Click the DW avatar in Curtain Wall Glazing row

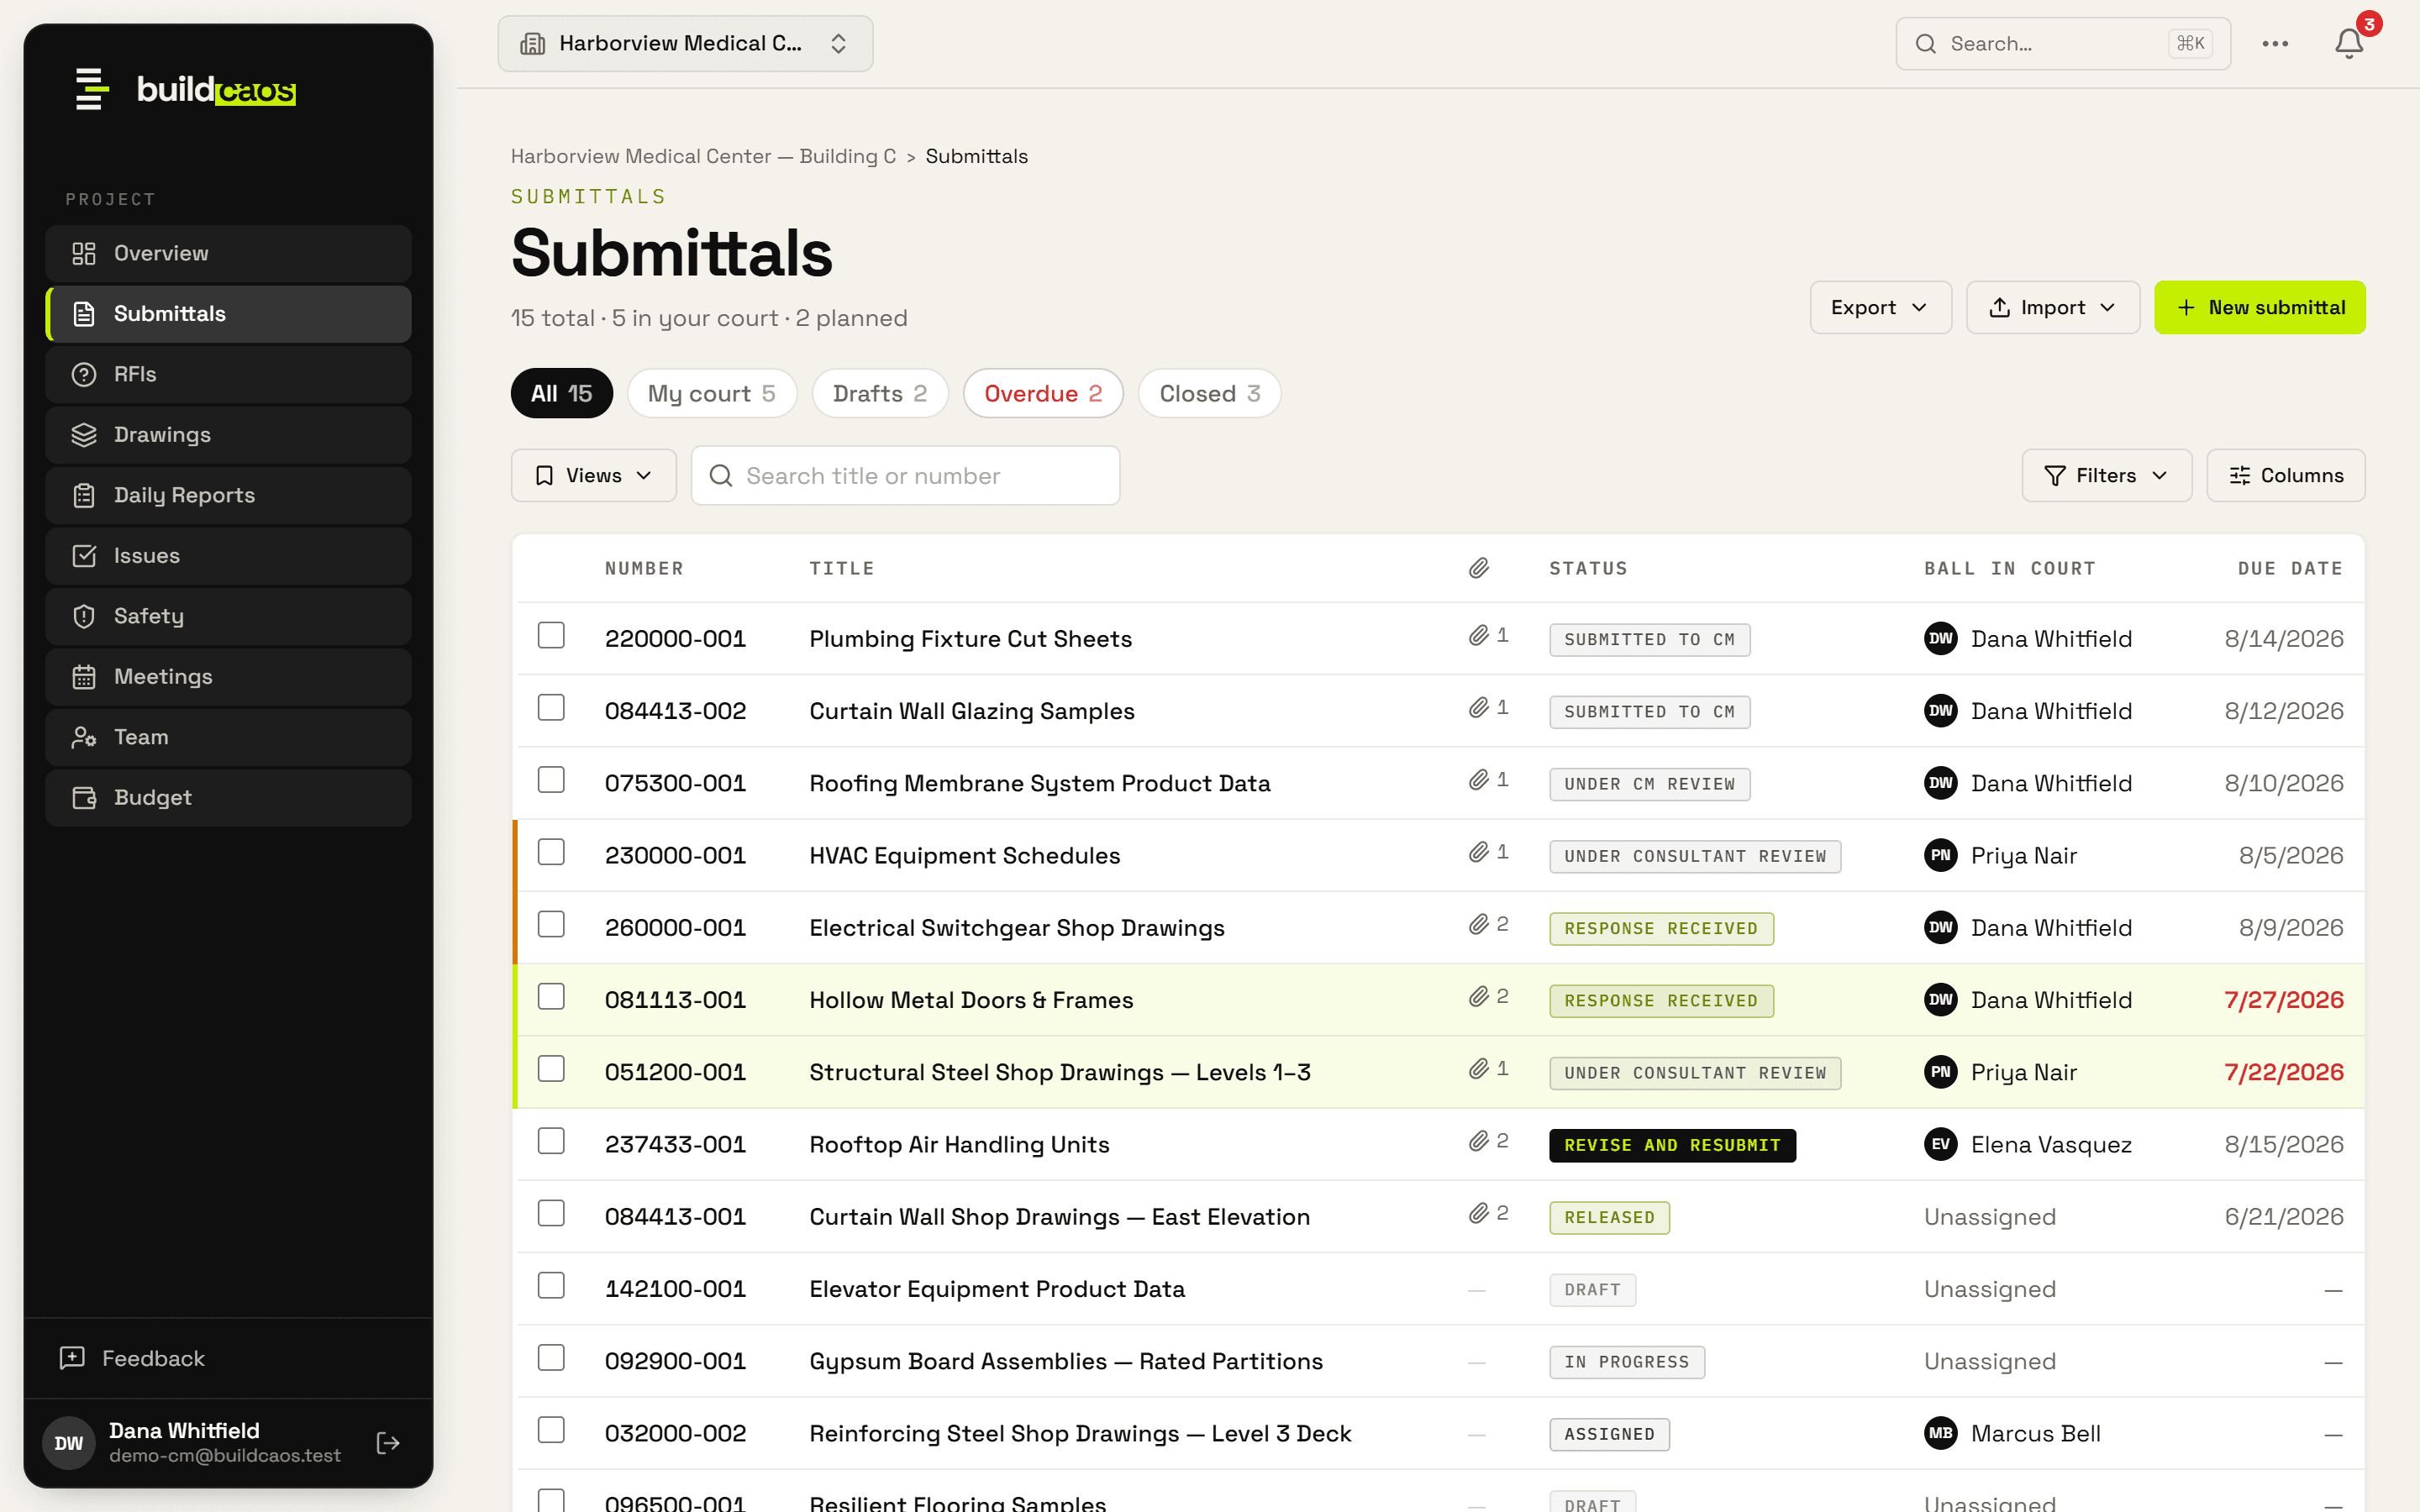coord(1940,711)
